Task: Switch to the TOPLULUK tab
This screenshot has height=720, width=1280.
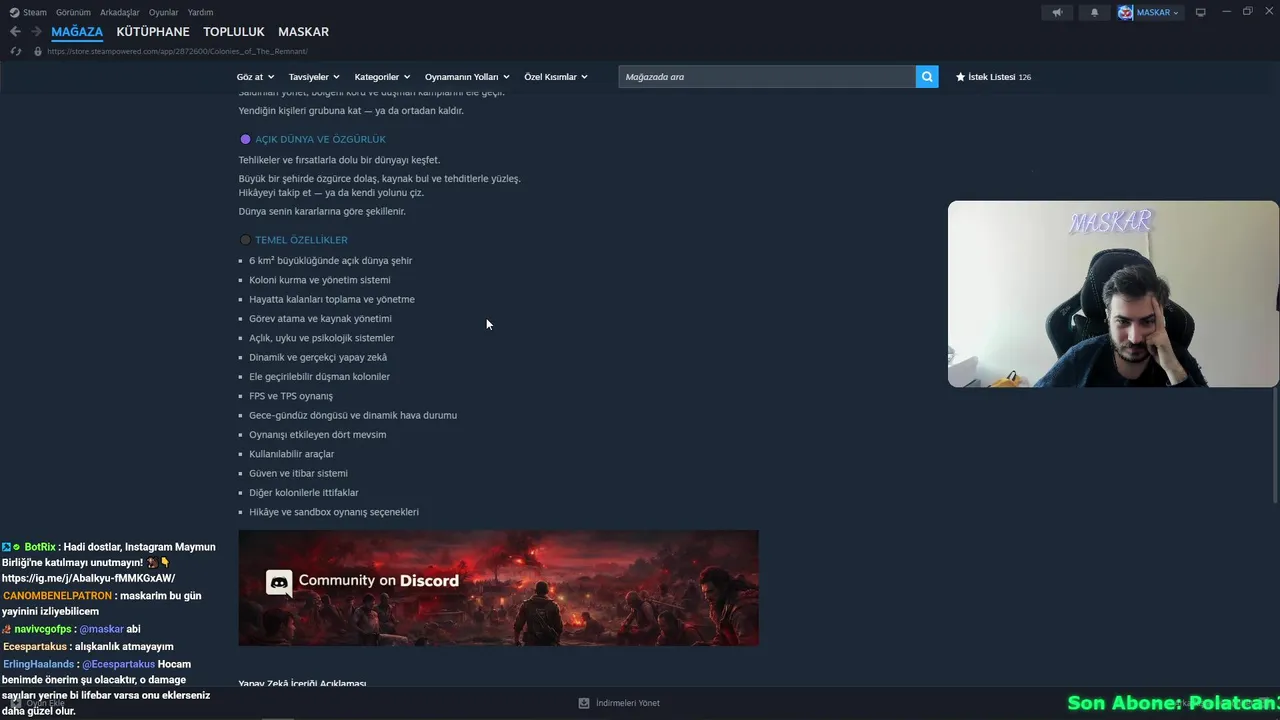Action: [x=234, y=32]
